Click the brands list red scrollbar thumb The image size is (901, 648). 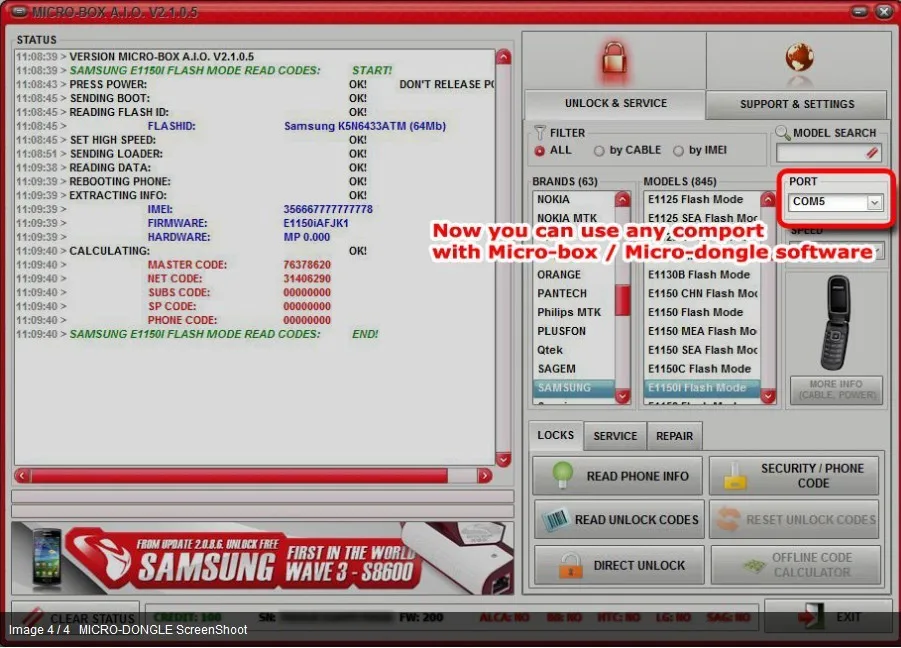point(622,300)
